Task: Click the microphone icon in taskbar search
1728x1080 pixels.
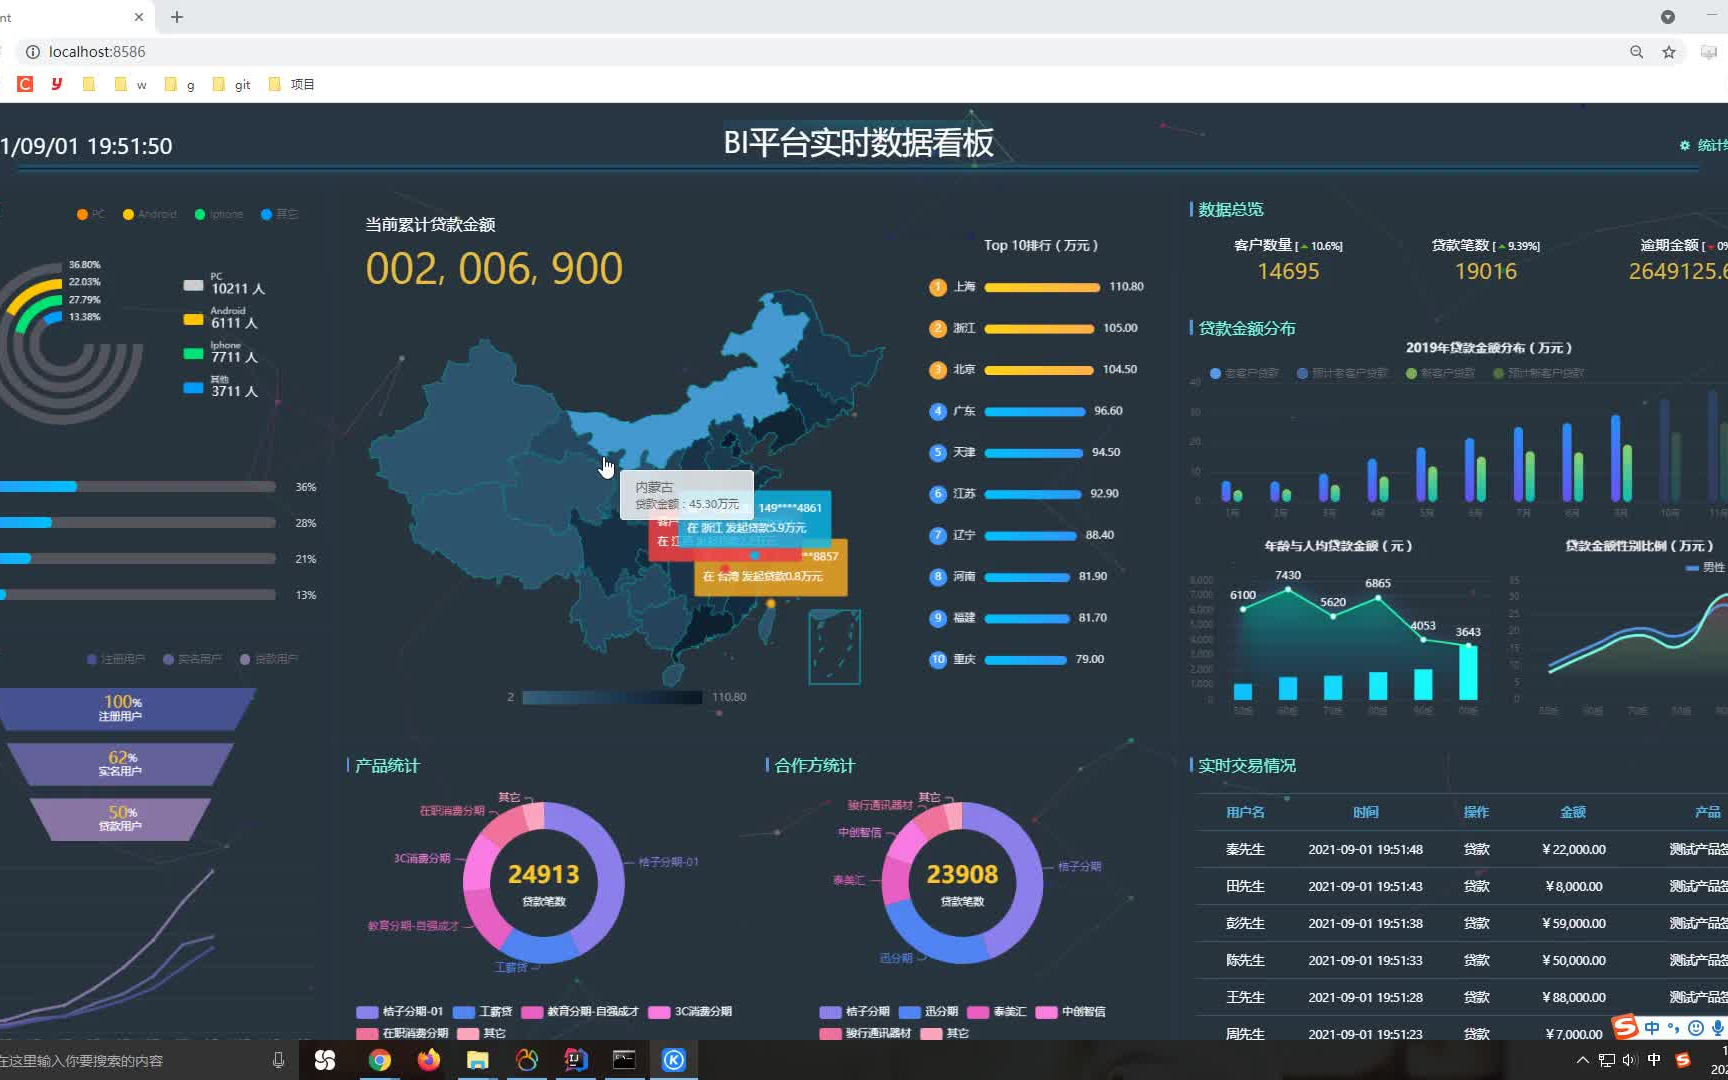Action: 279,1060
